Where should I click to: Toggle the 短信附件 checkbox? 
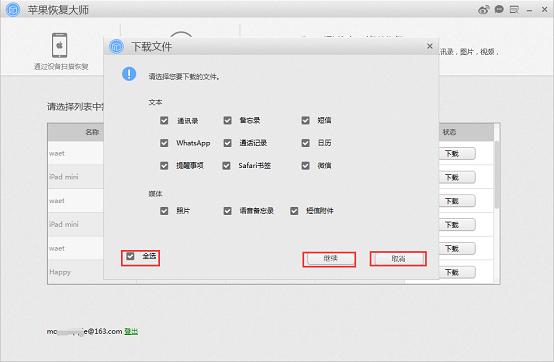294,211
